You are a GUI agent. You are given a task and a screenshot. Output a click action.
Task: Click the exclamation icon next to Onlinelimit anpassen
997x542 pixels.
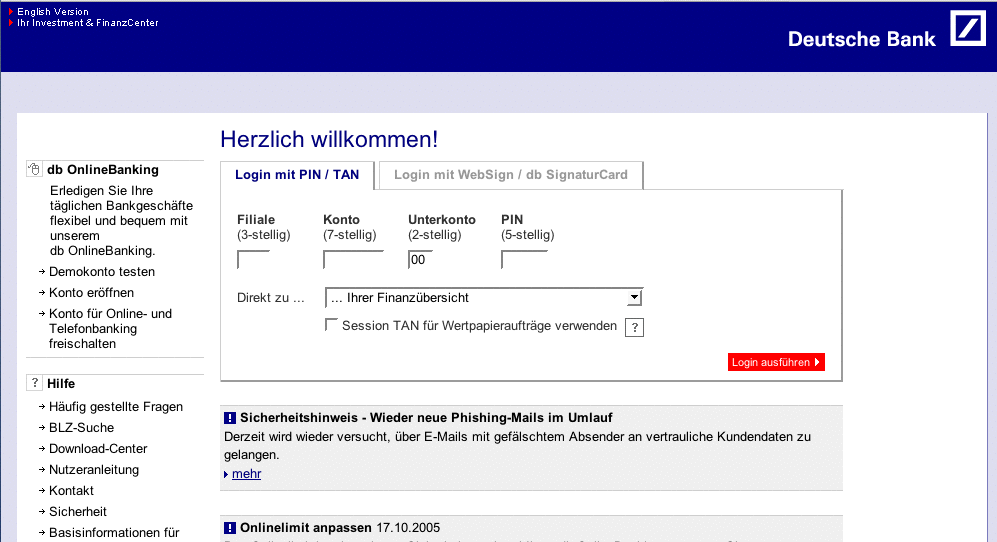[x=229, y=528]
